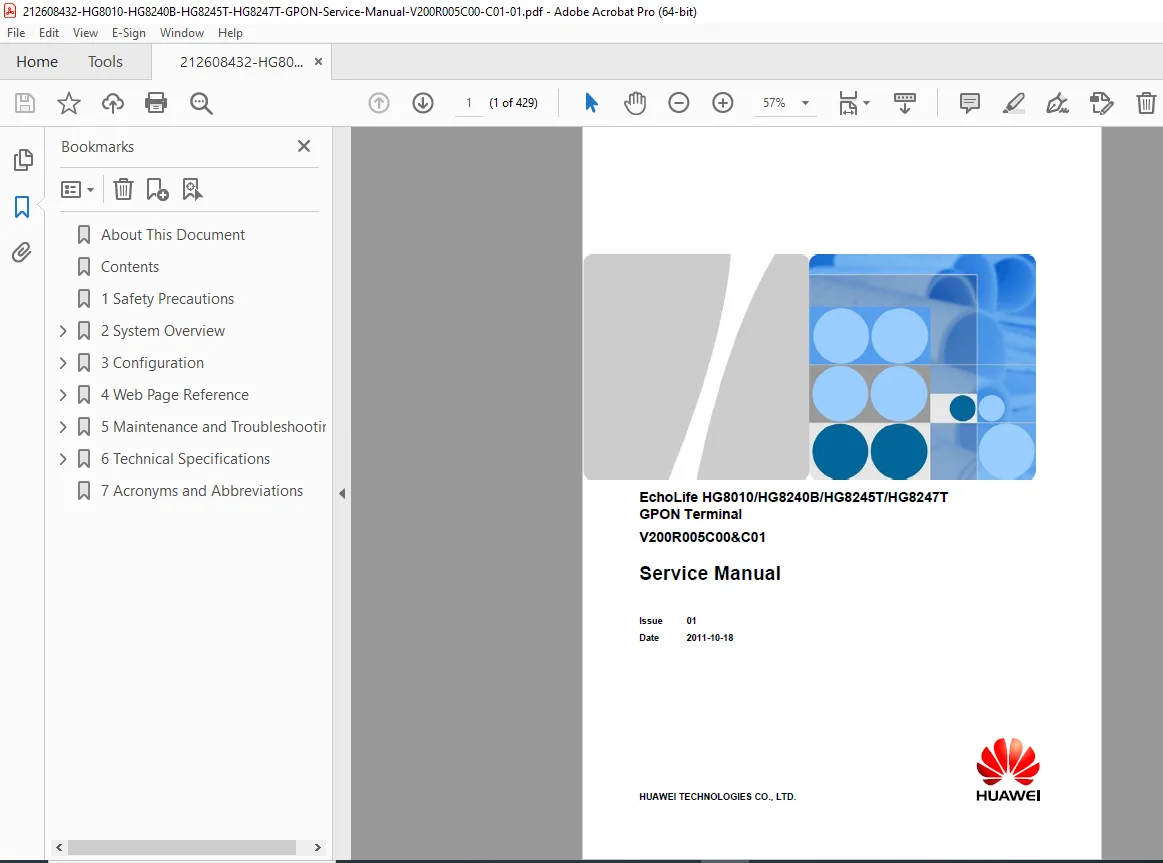
Task: Switch to the Tools tab
Action: pos(105,62)
